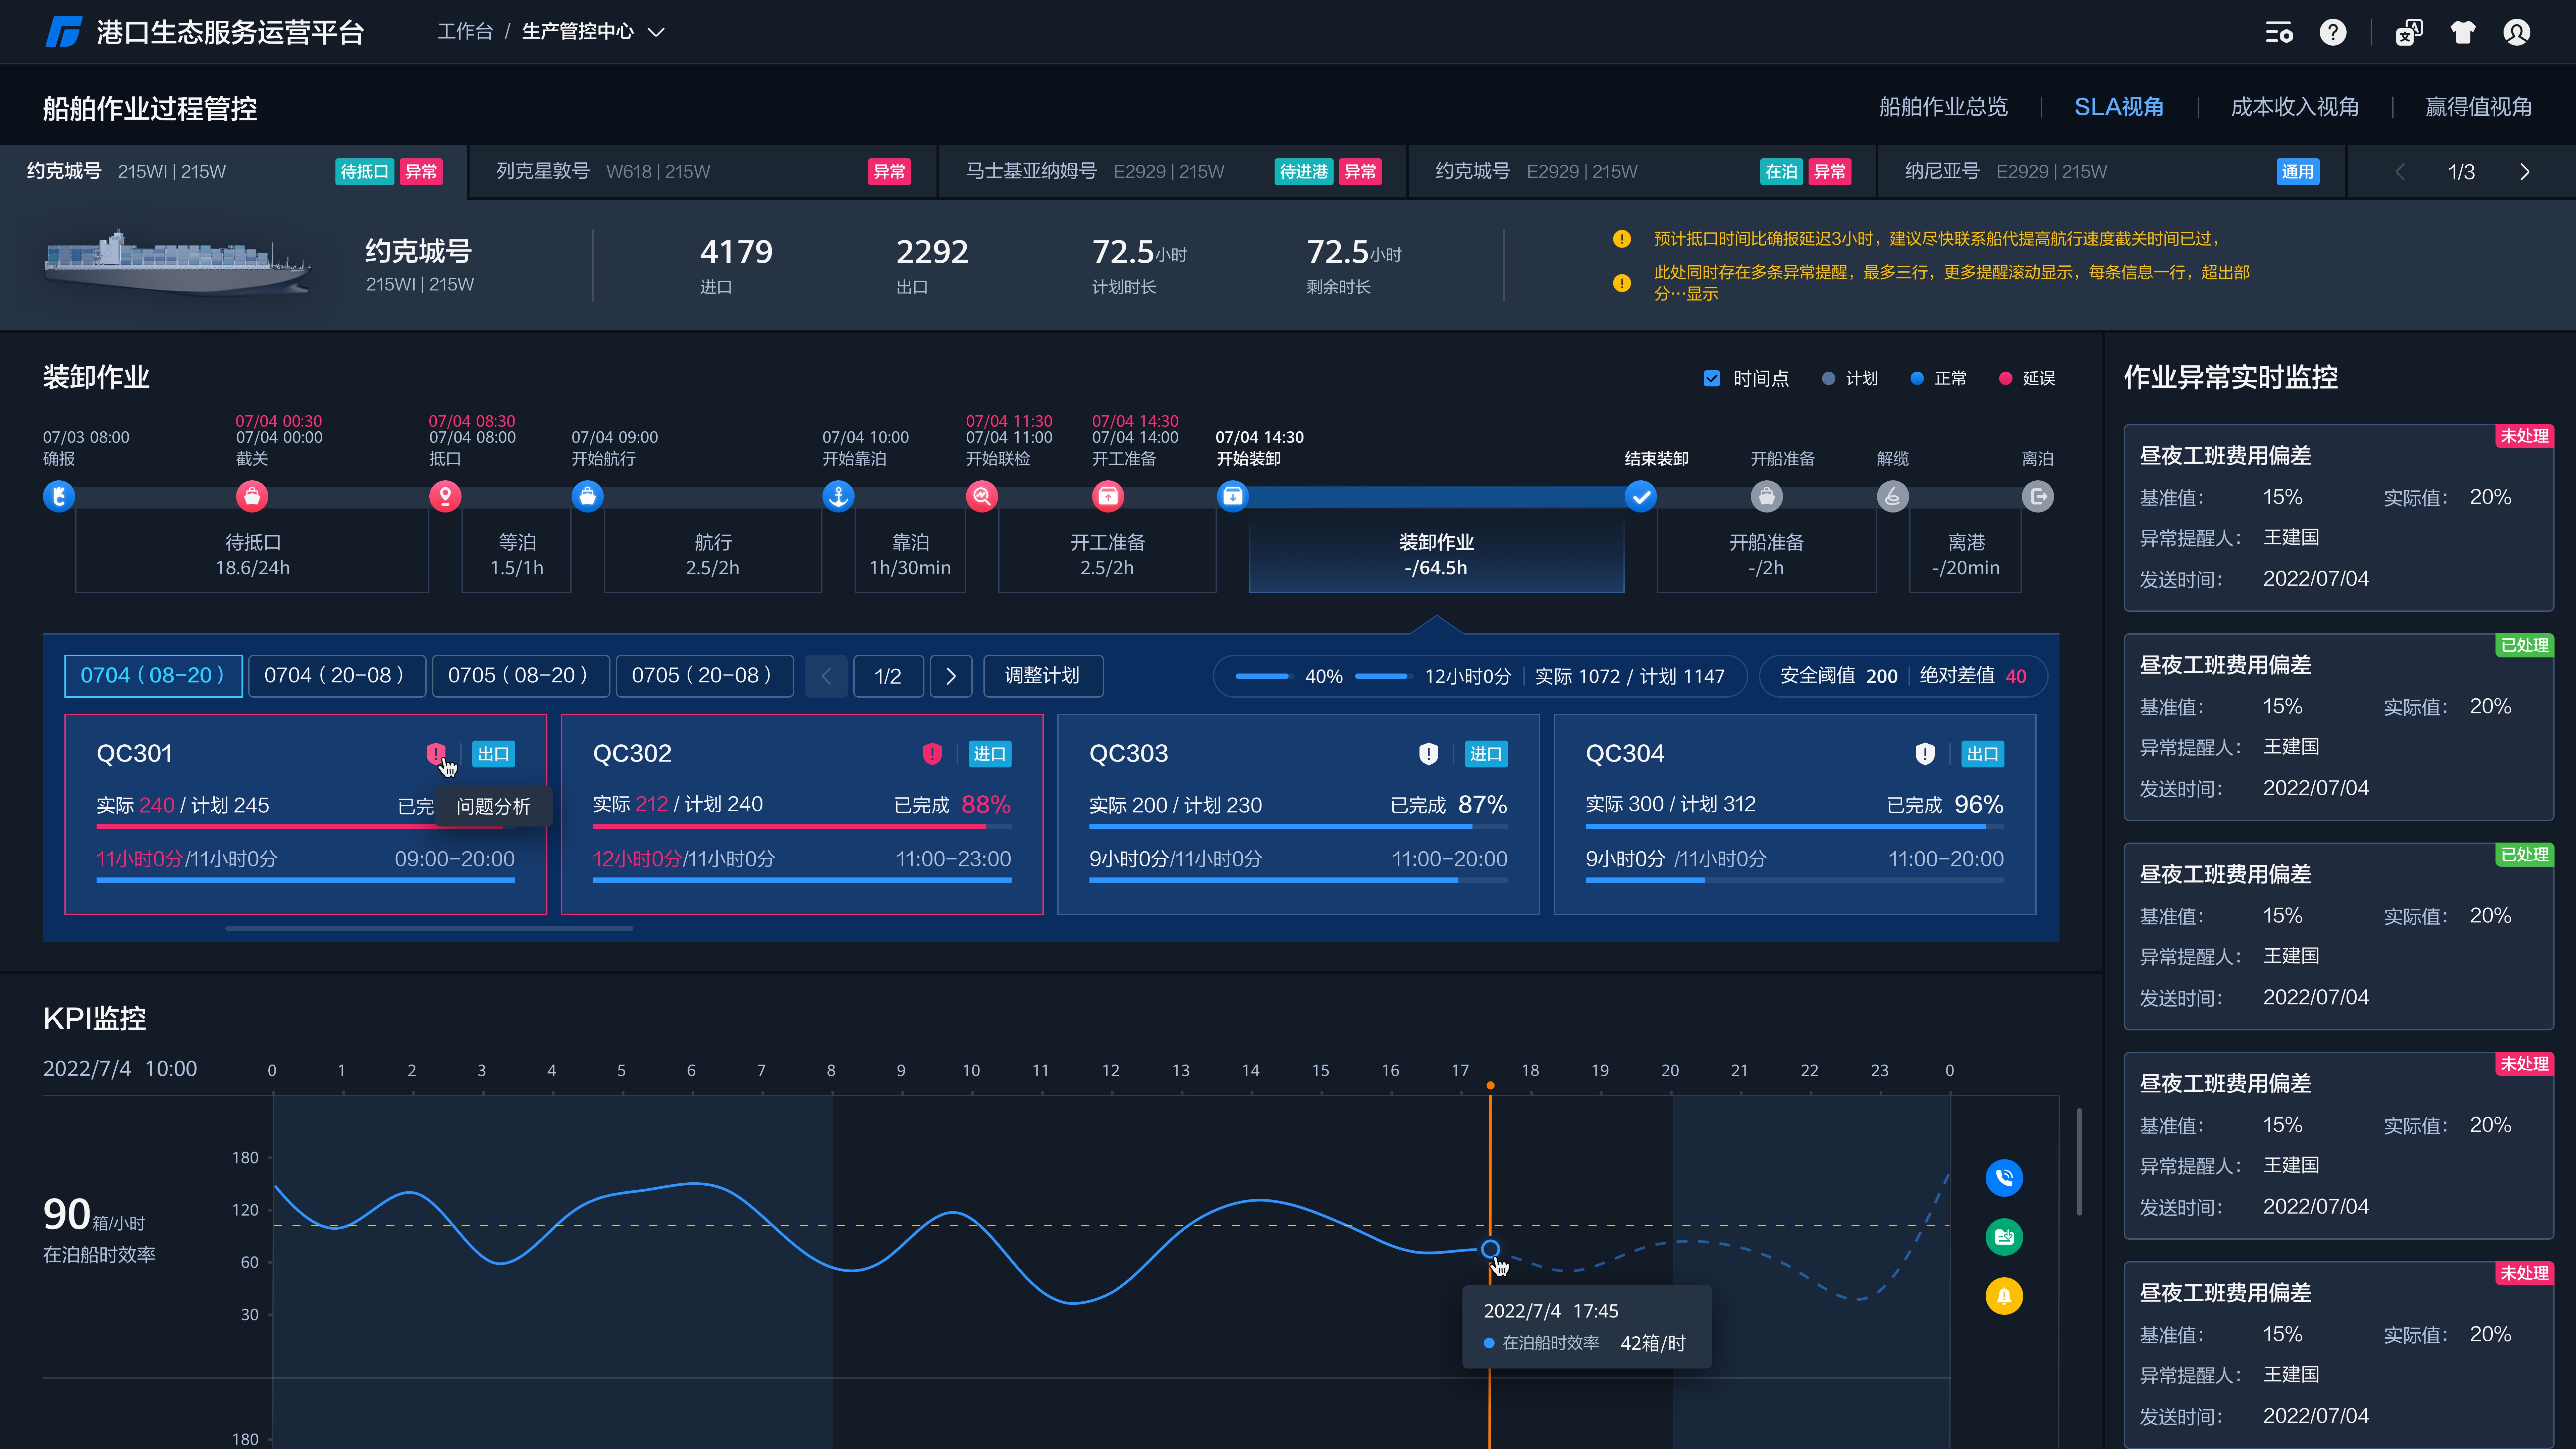Viewport: 2576px width, 1449px height.
Task: Select the 0705 (08-20) shift tab
Action: pos(521,676)
